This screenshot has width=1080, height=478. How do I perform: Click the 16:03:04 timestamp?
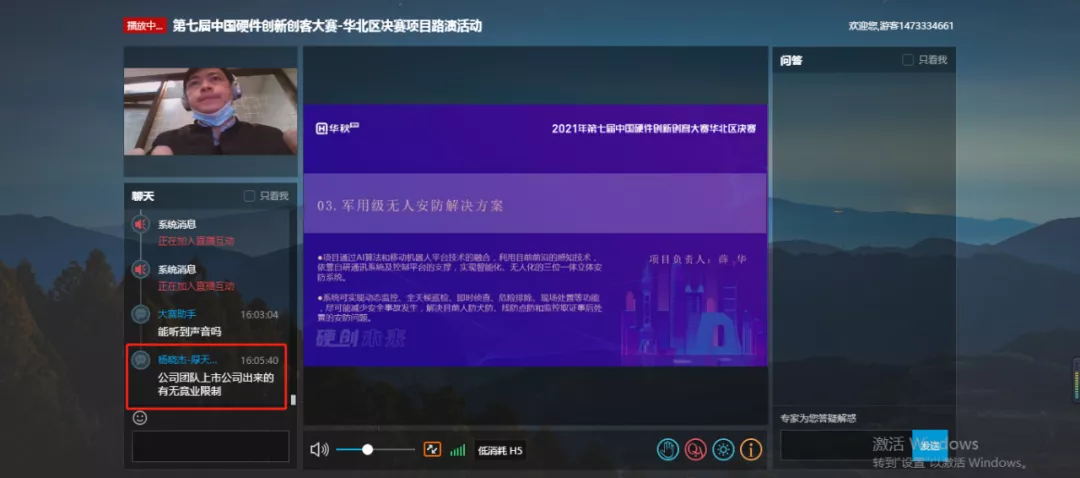(259, 315)
